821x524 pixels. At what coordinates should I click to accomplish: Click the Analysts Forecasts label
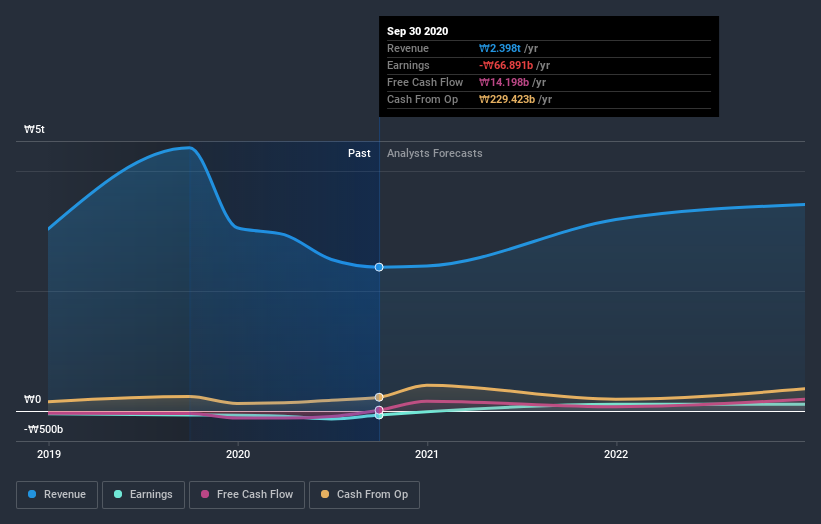pos(435,153)
